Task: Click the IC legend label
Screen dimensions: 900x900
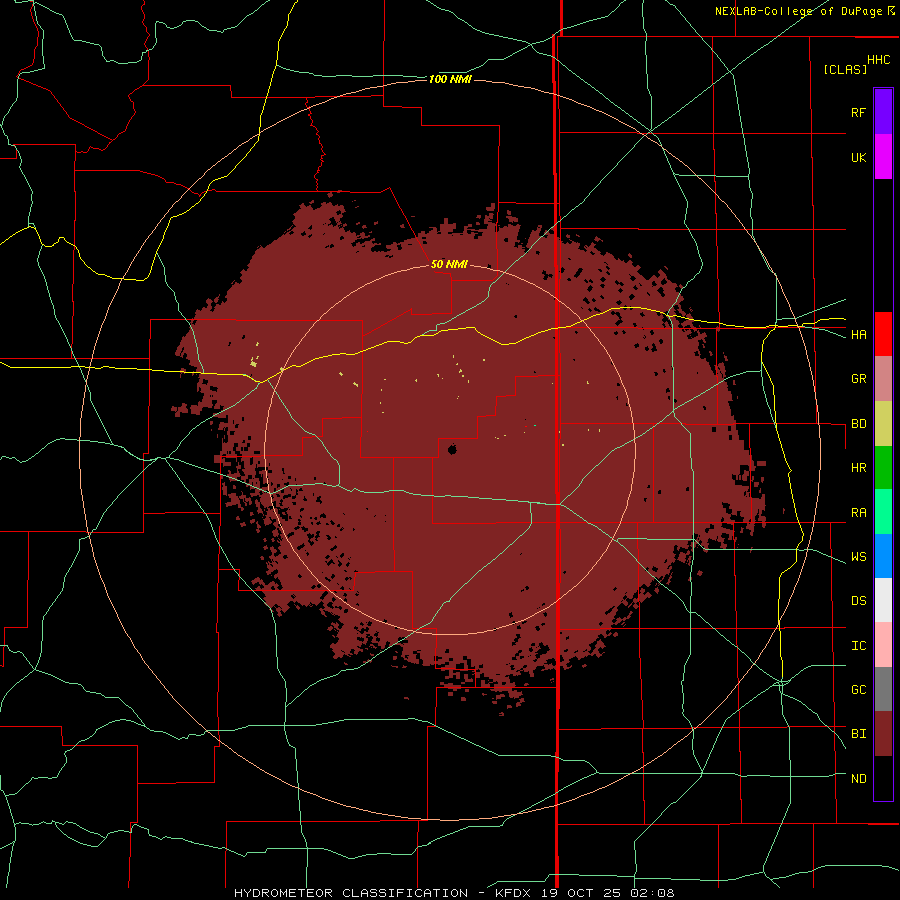Action: coord(859,646)
